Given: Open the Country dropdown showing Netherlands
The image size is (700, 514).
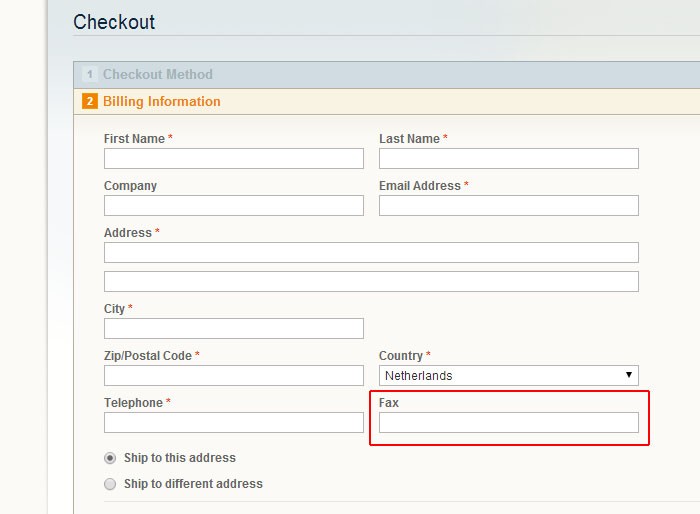Looking at the screenshot, I should coord(509,376).
